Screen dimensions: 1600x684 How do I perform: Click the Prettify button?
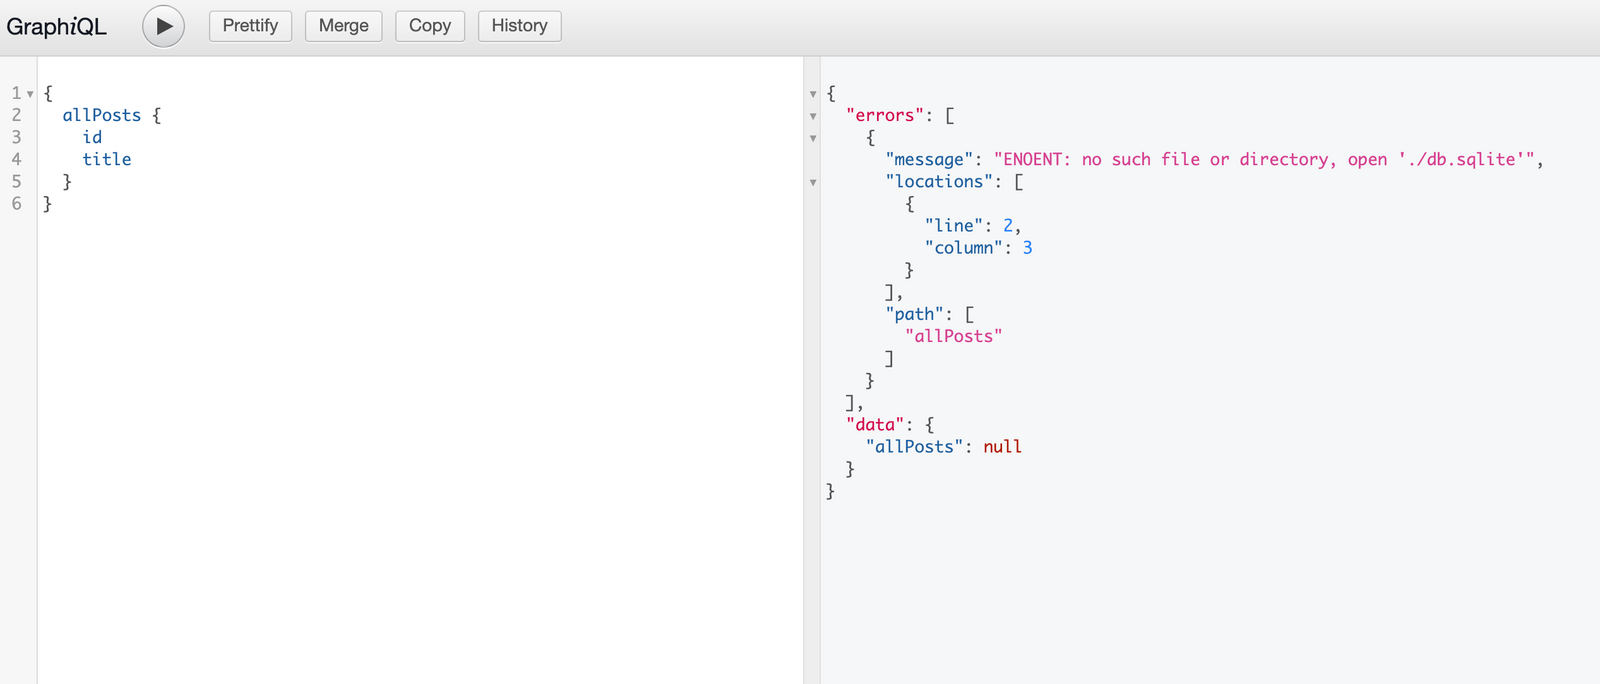tap(250, 26)
